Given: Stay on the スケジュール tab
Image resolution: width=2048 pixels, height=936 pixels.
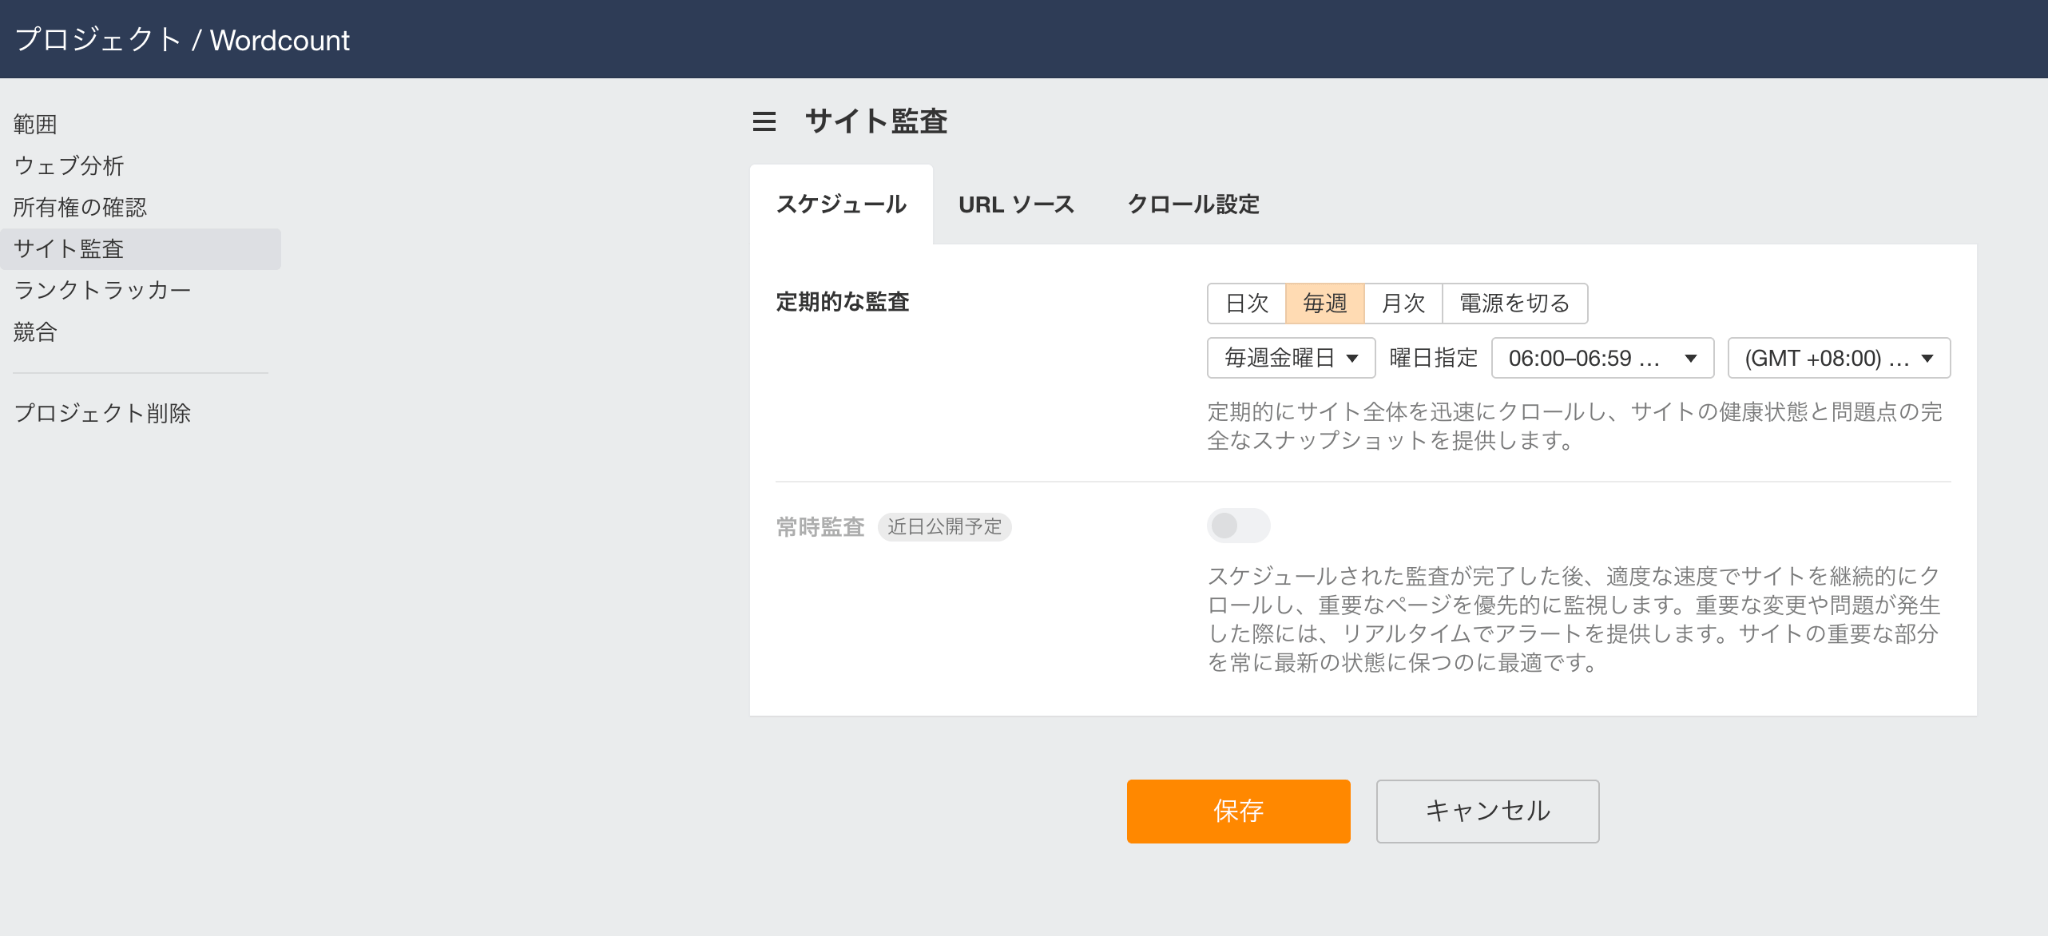Looking at the screenshot, I should (x=841, y=204).
